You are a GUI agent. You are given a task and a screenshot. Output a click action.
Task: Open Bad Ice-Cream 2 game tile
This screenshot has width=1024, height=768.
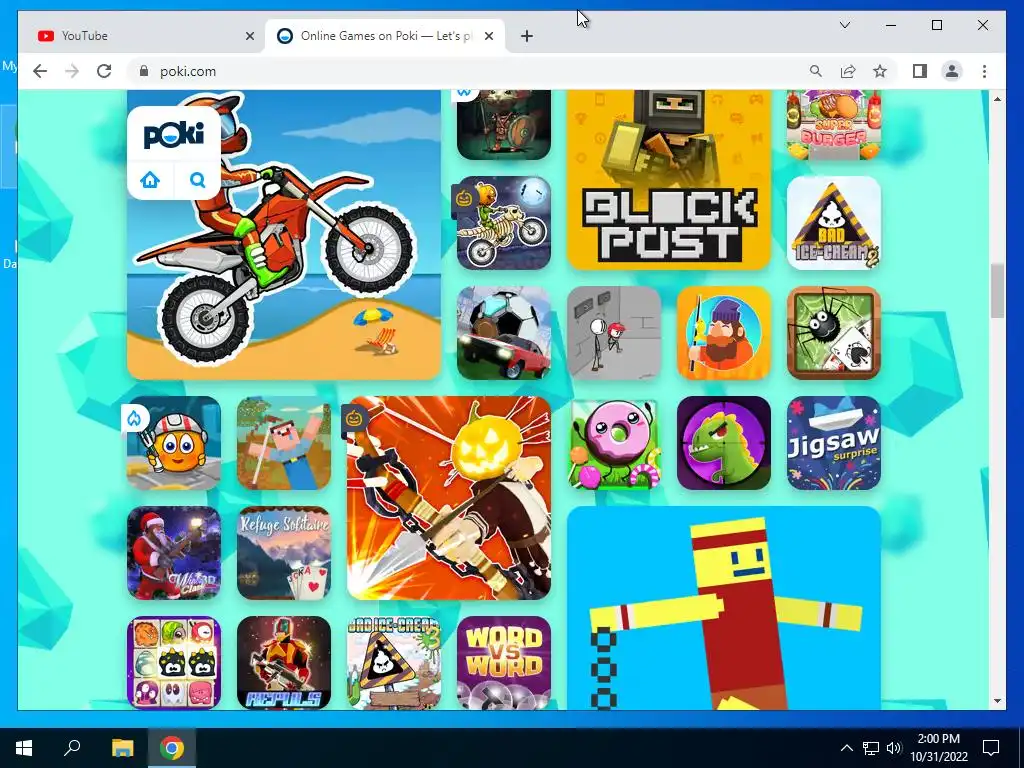[834, 223]
